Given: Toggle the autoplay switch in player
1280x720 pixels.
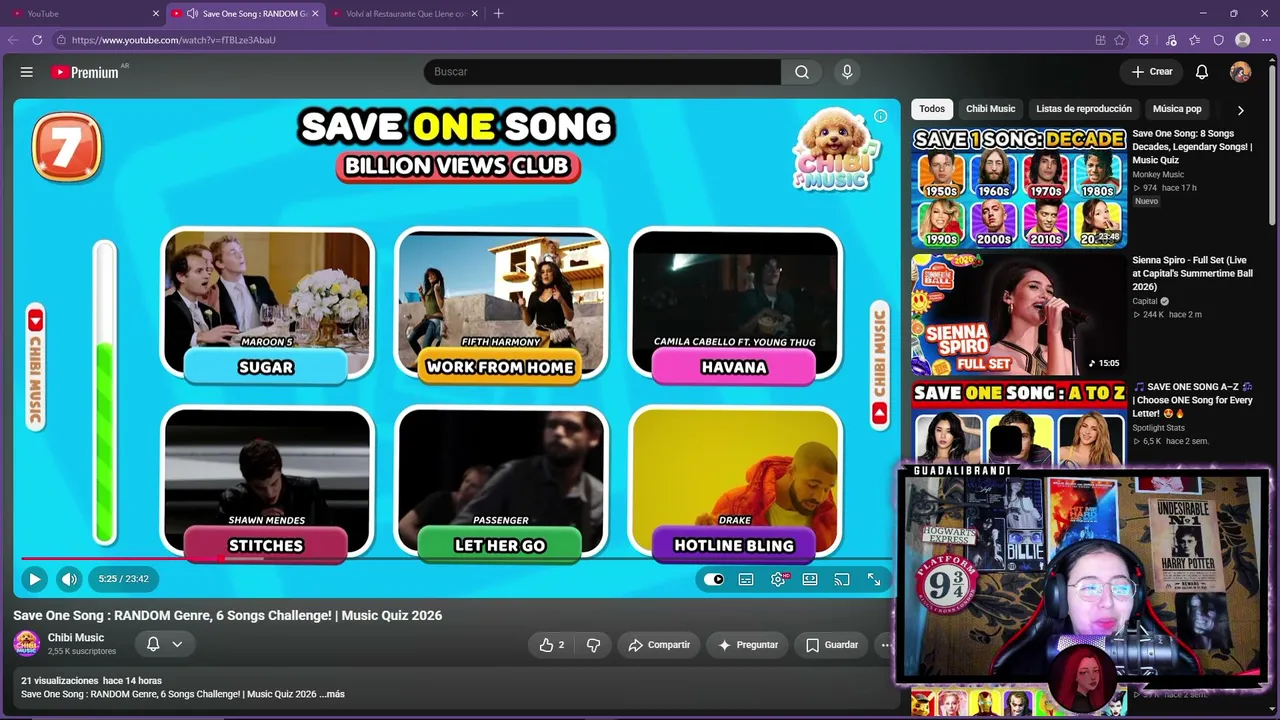Looking at the screenshot, I should tap(713, 579).
